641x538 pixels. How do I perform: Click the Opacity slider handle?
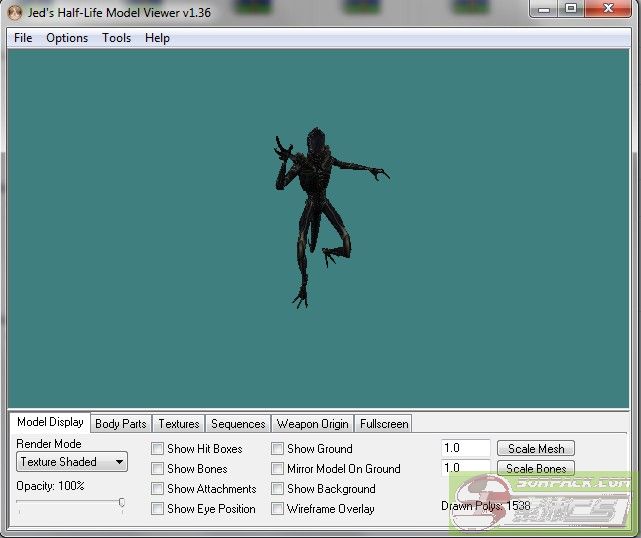coord(122,503)
